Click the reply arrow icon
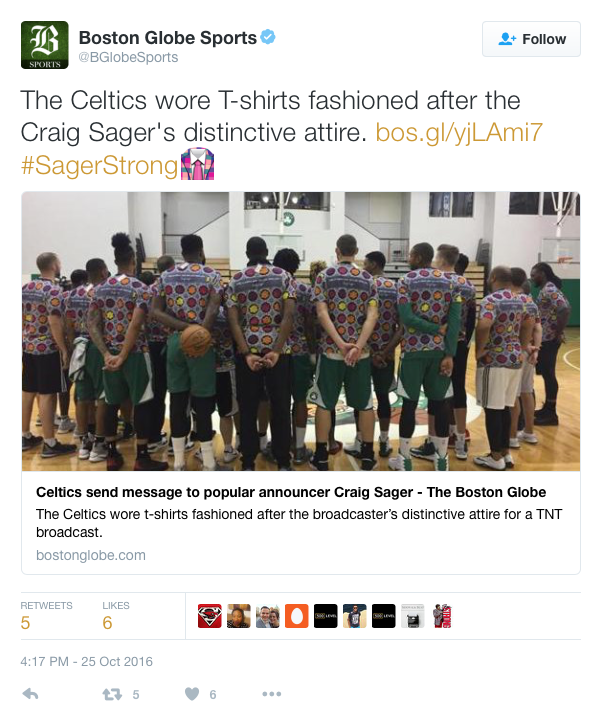This screenshot has width=605, height=724. tap(30, 694)
